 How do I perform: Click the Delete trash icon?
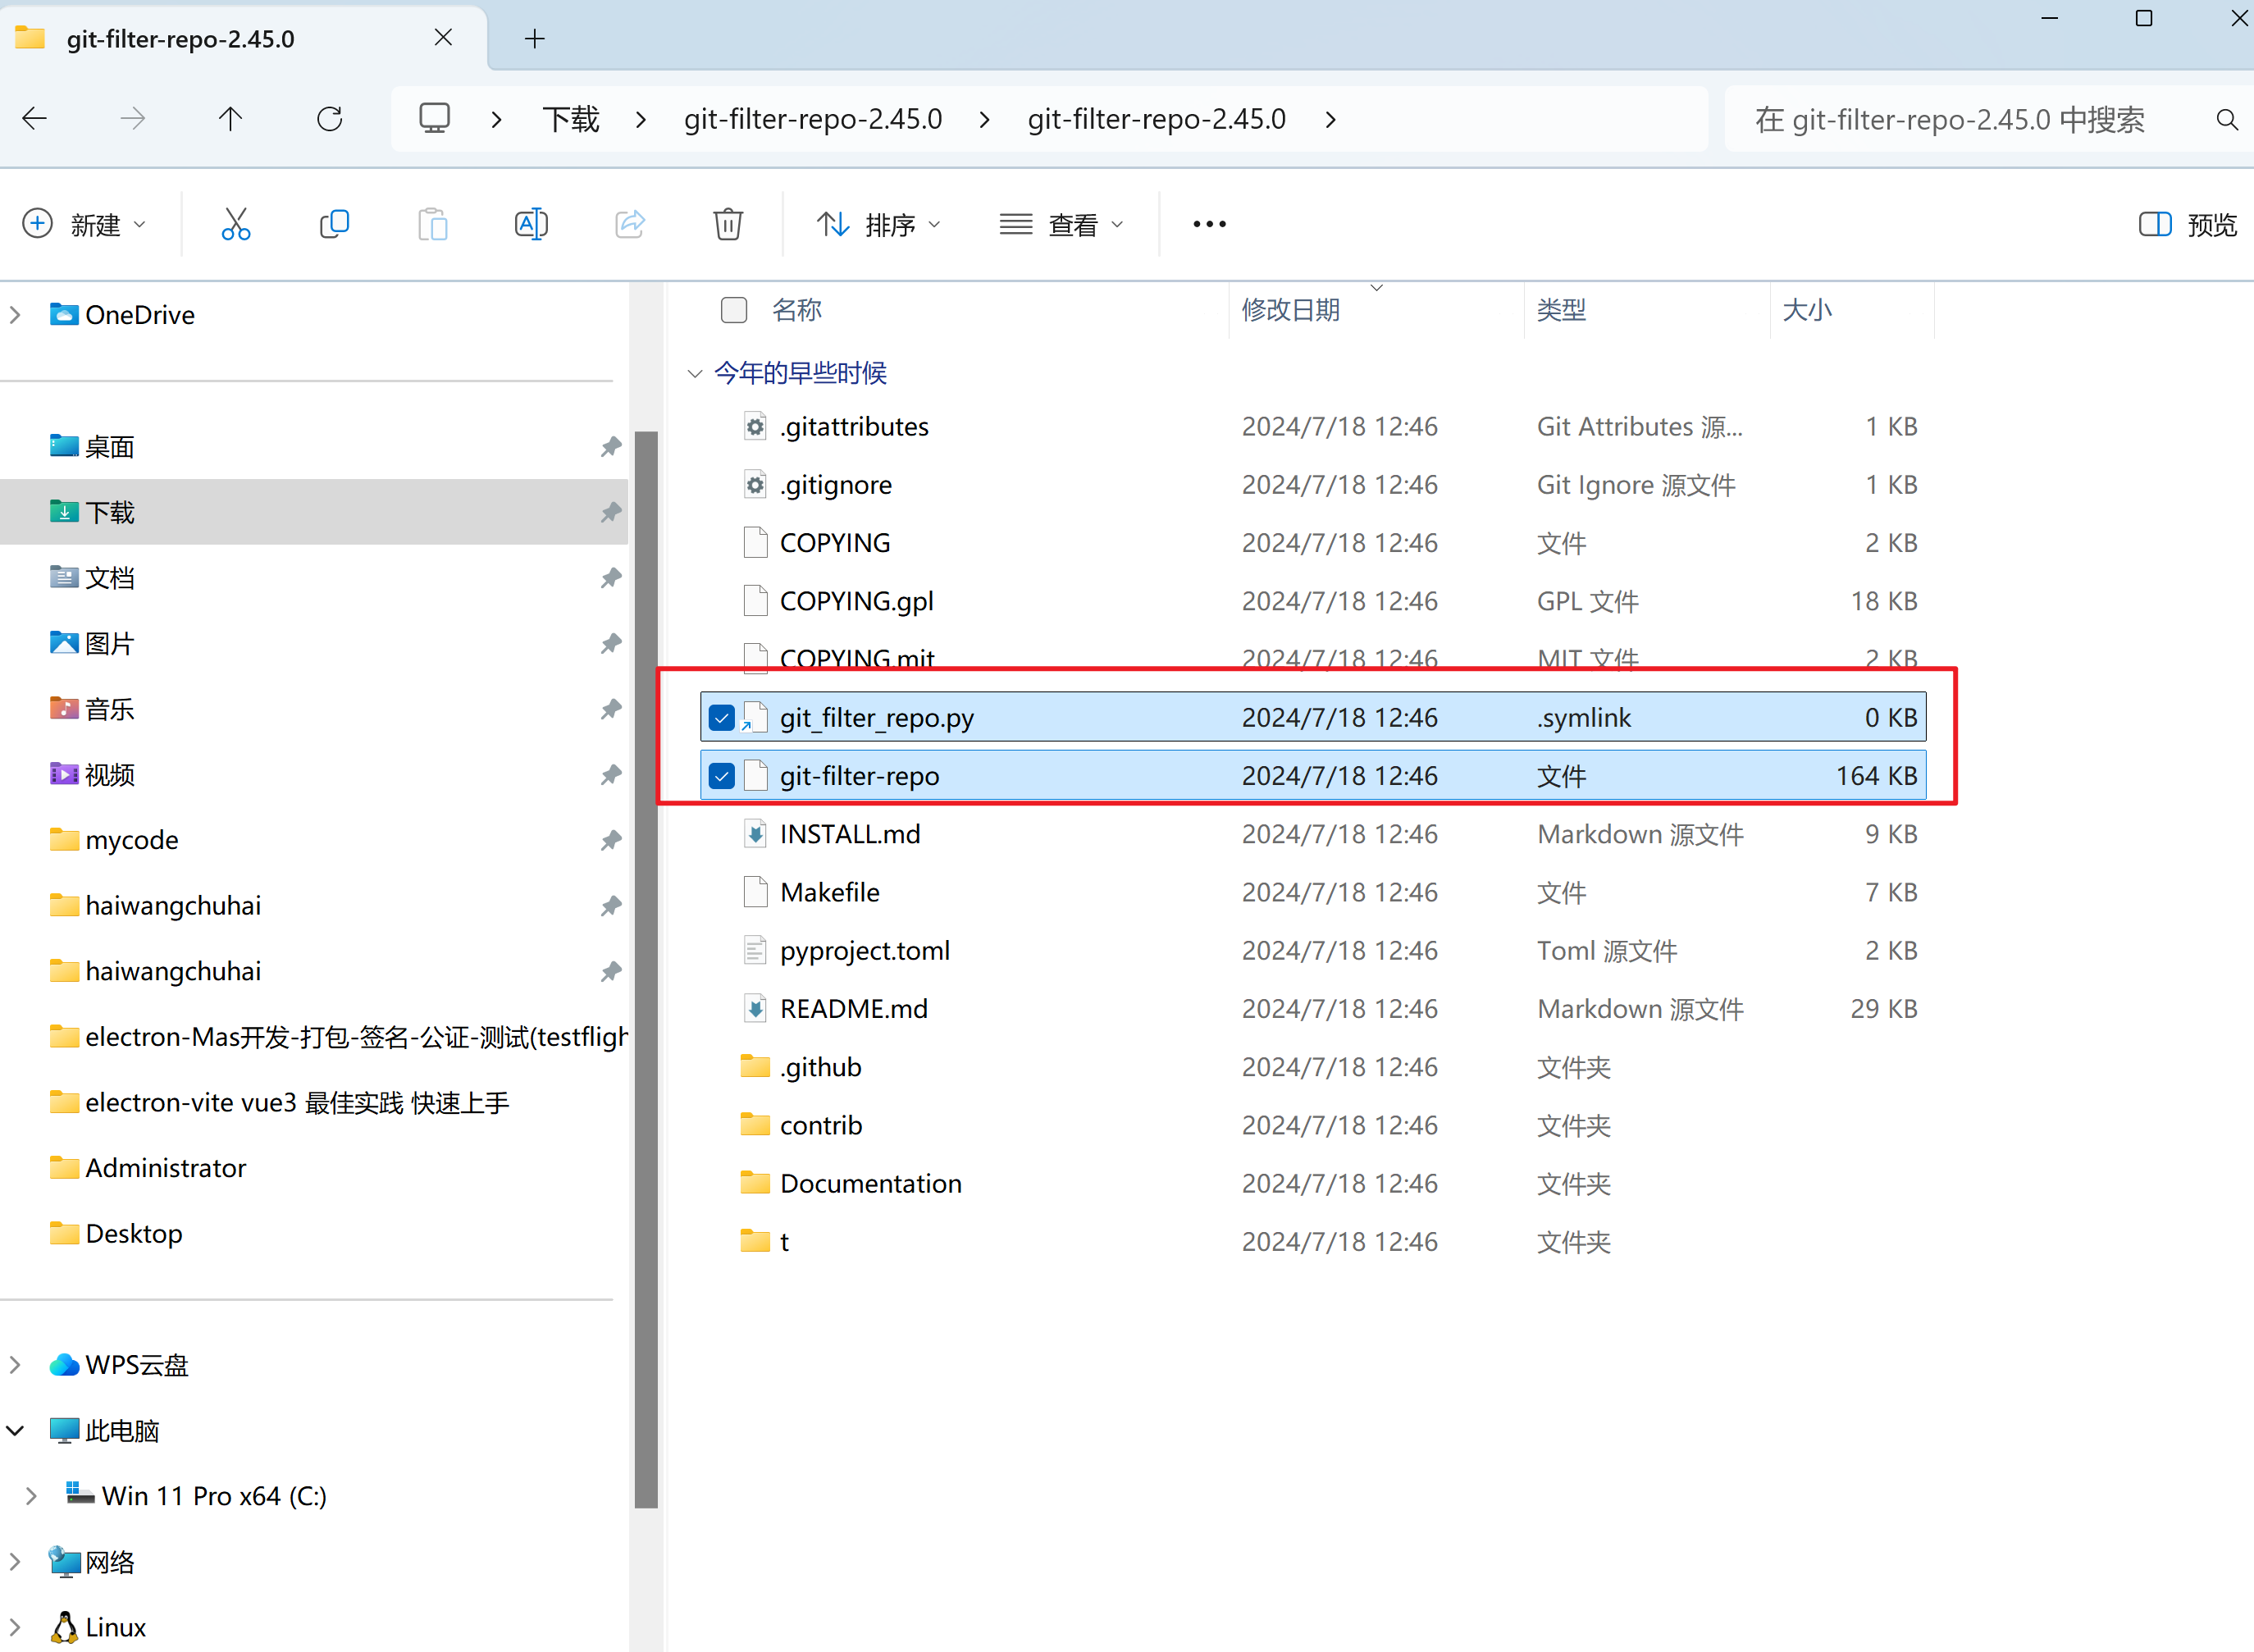pyautogui.click(x=728, y=224)
